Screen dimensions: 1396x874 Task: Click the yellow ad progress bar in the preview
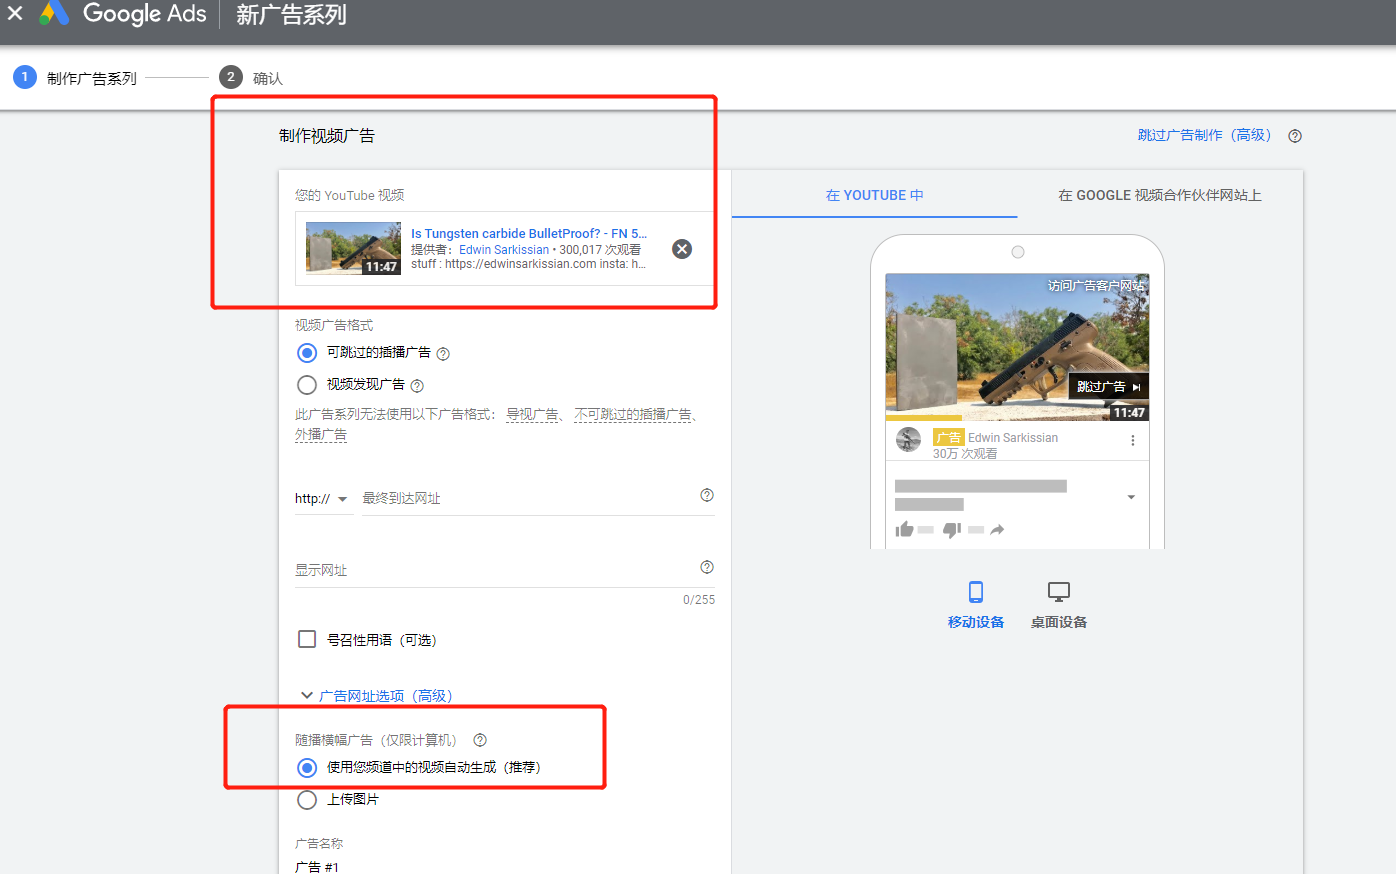point(923,418)
